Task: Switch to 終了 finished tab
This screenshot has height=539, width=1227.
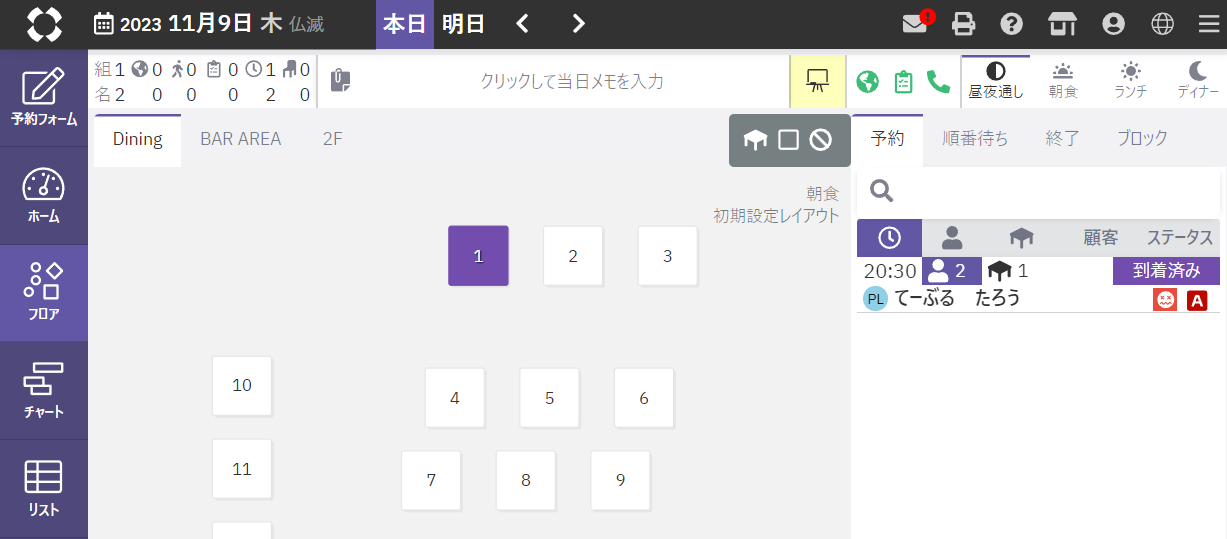Action: [1063, 140]
